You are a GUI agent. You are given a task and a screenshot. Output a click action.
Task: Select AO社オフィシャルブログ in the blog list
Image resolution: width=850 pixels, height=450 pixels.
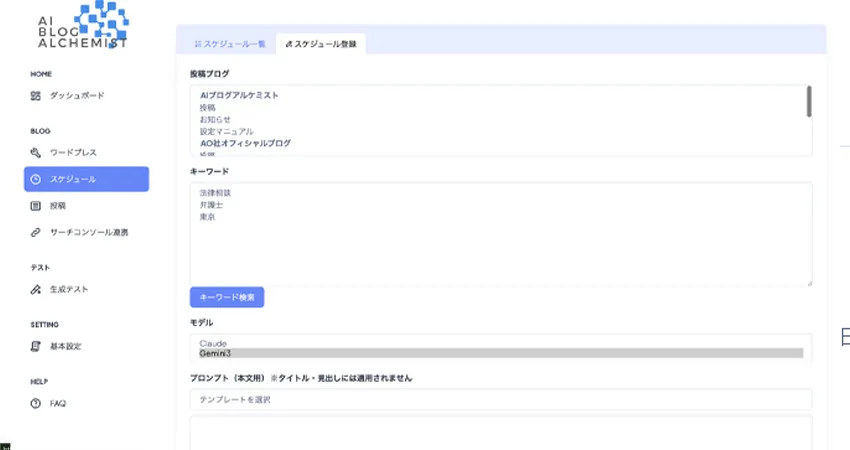click(245, 143)
